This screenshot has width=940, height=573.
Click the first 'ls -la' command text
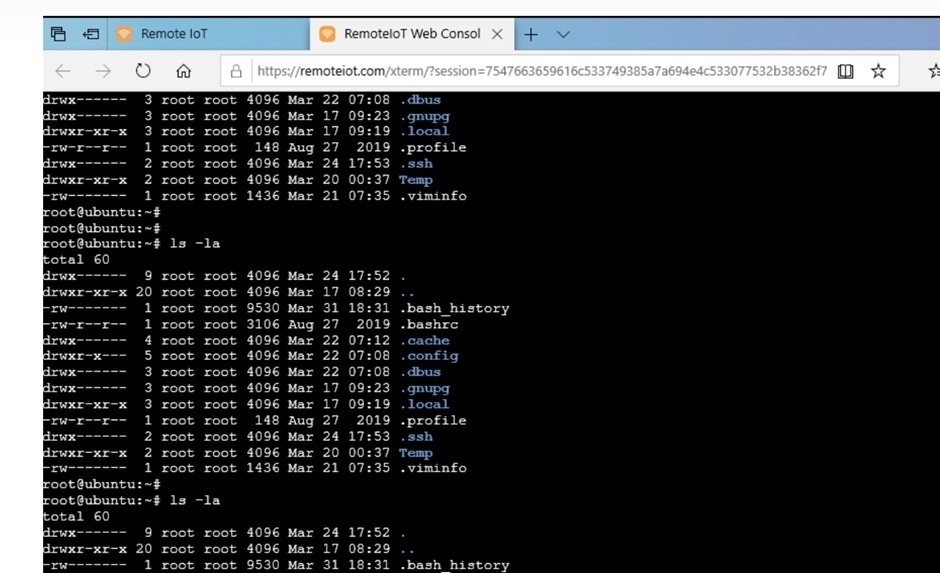pyautogui.click(x=195, y=243)
